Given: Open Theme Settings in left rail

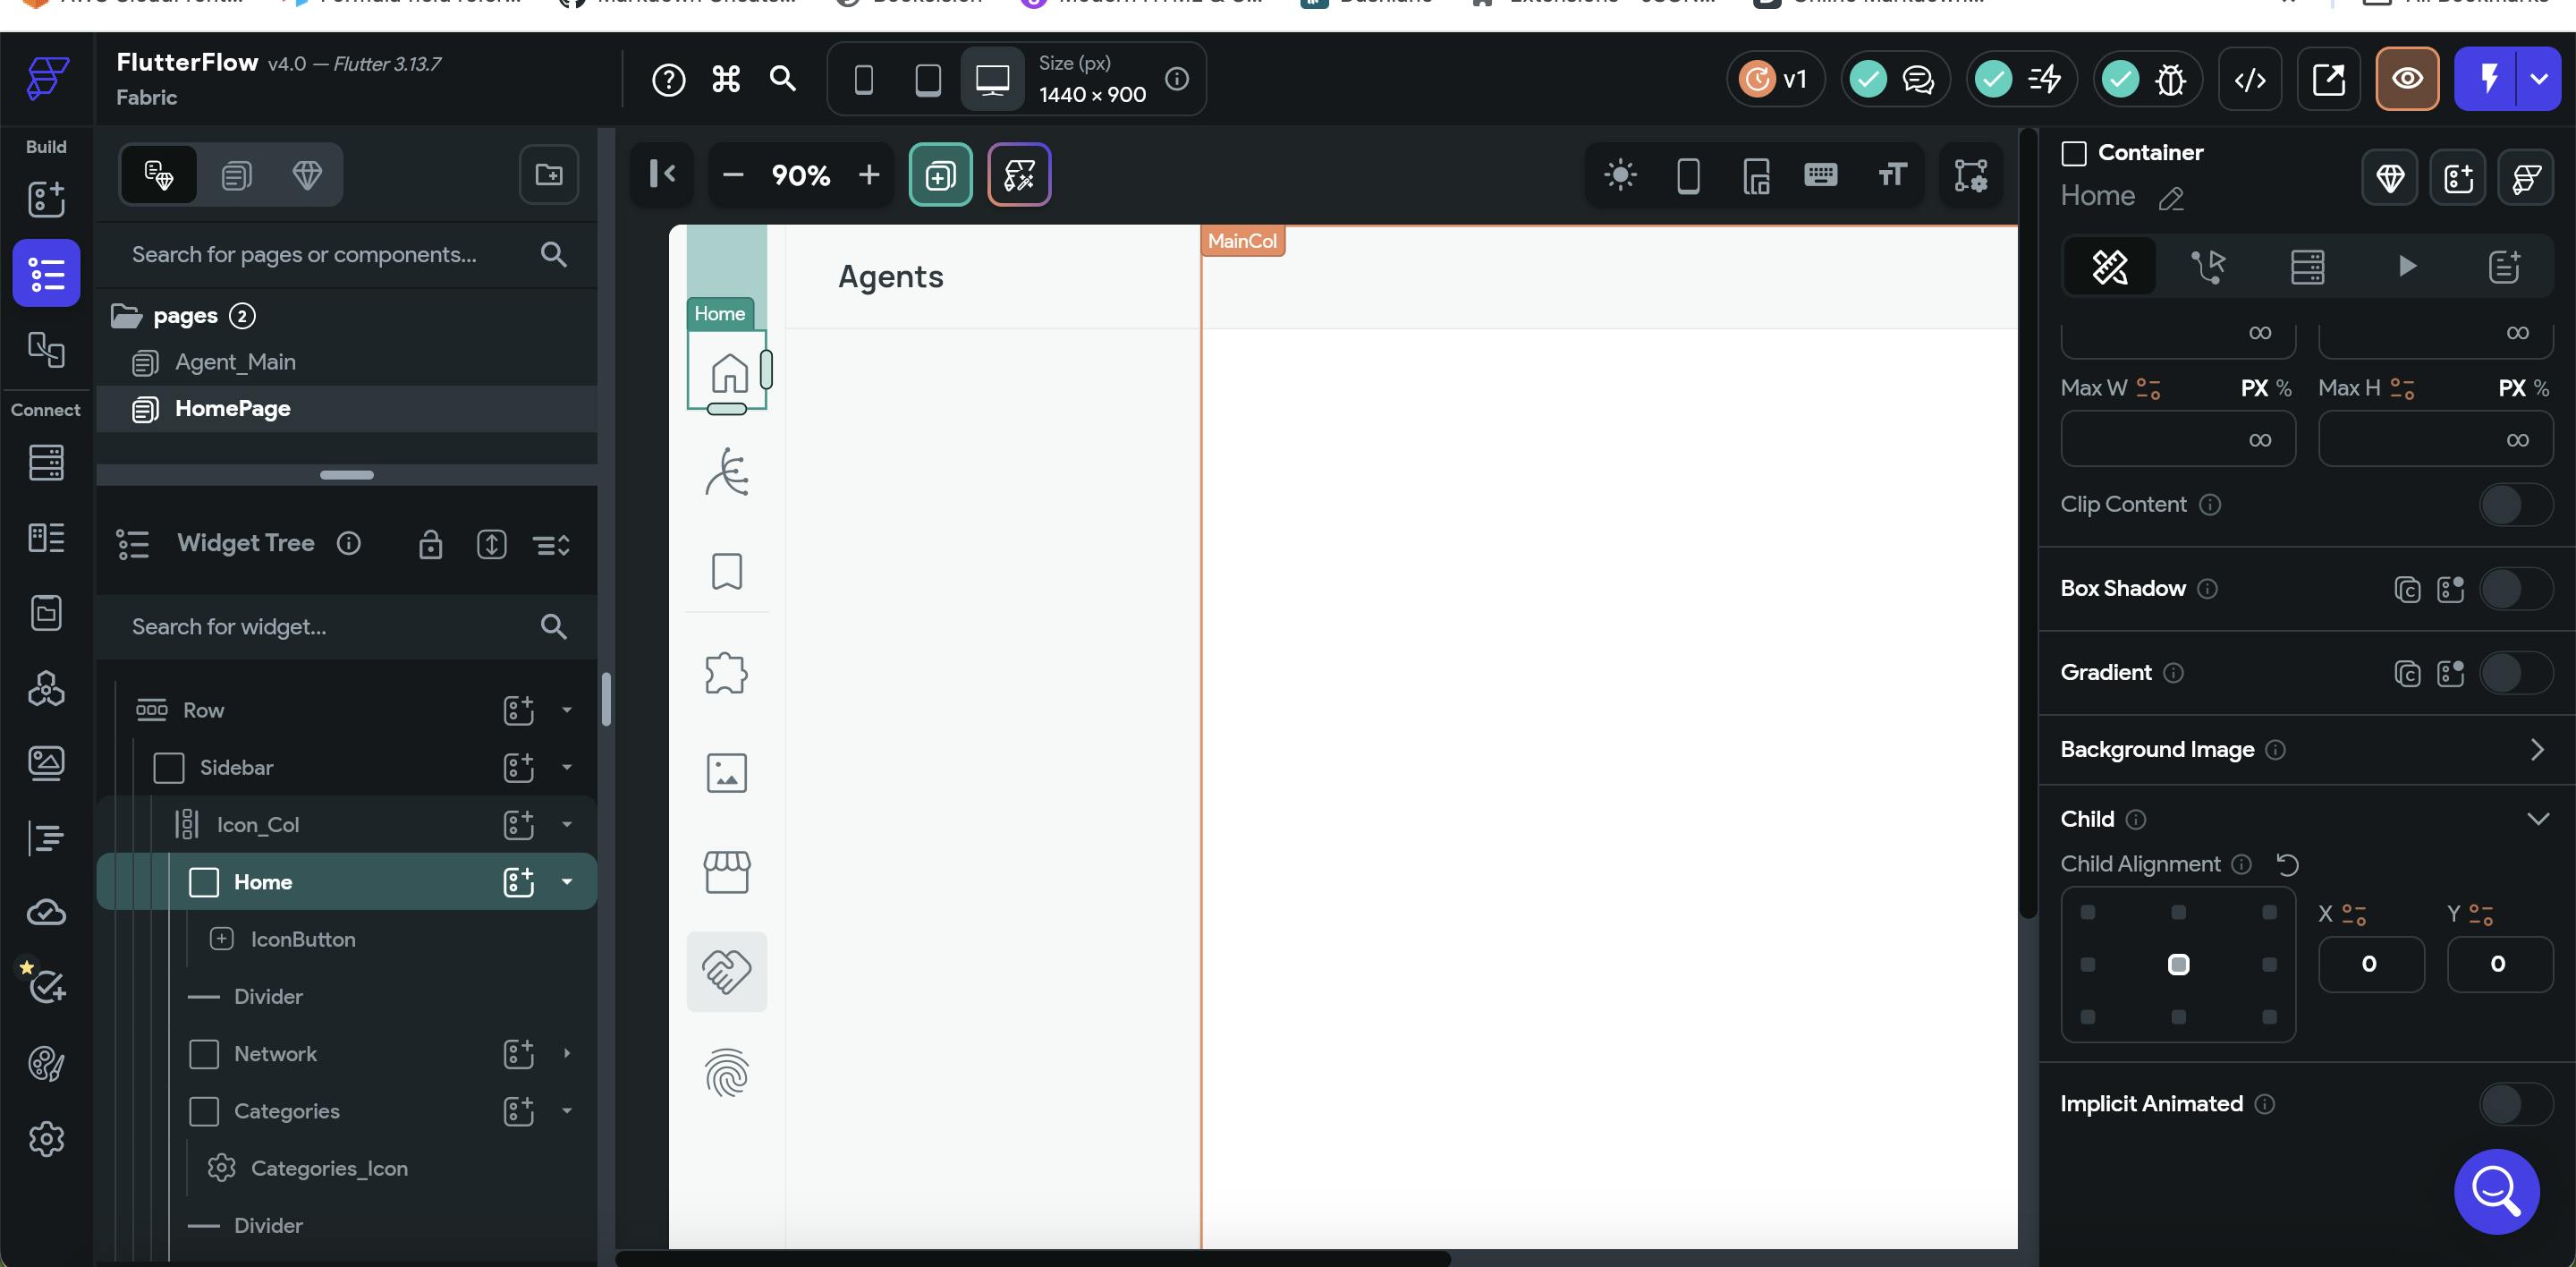Looking at the screenshot, I should coord(46,1063).
